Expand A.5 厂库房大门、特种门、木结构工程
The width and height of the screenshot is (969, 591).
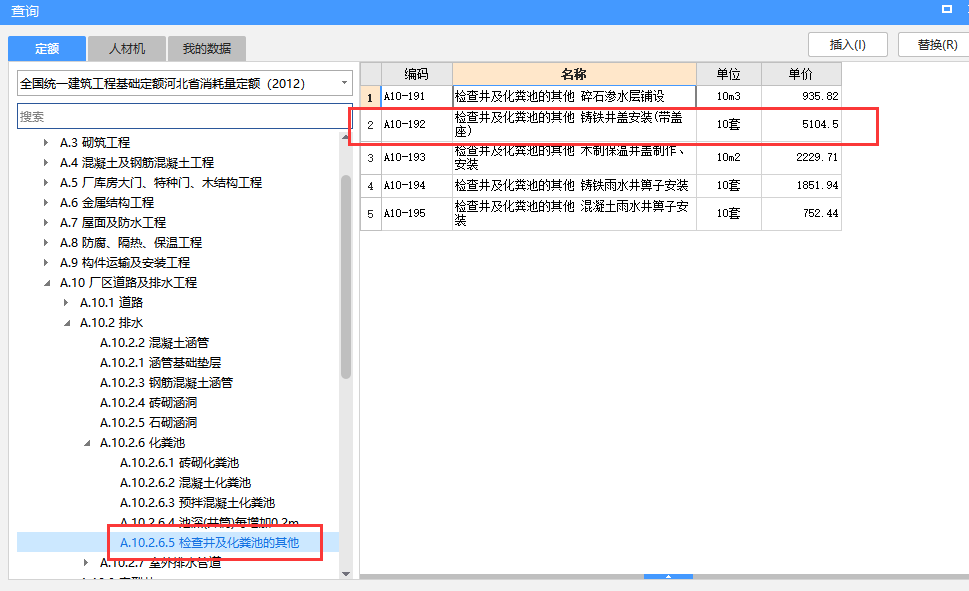(x=46, y=183)
